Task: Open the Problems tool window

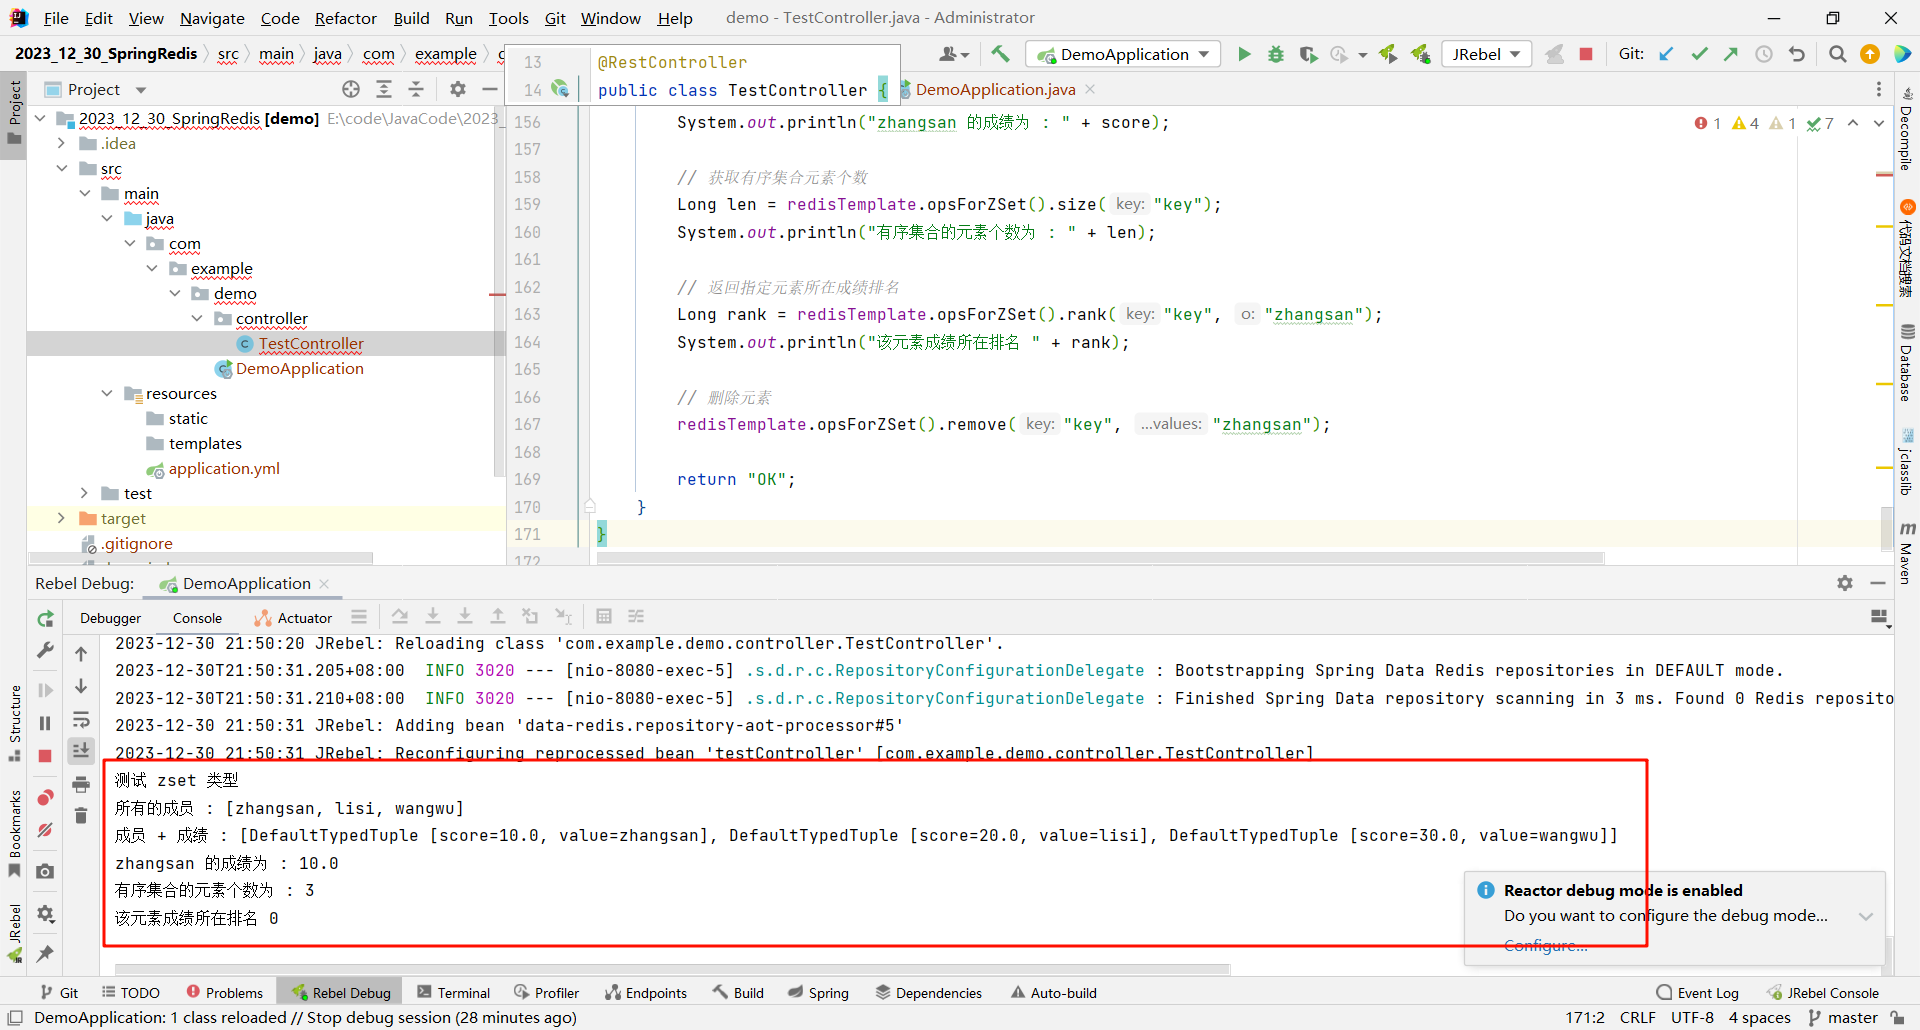Action: [225, 992]
